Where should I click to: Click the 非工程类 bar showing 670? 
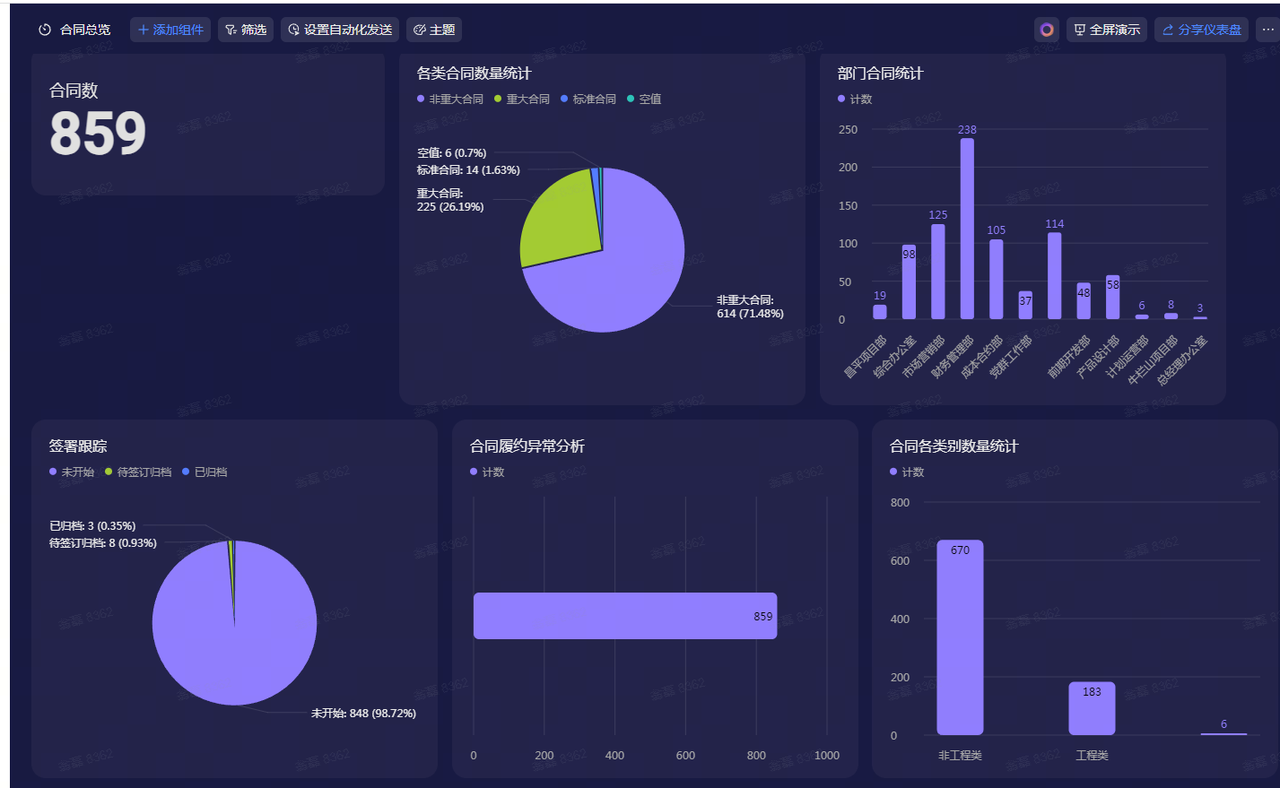coord(960,640)
